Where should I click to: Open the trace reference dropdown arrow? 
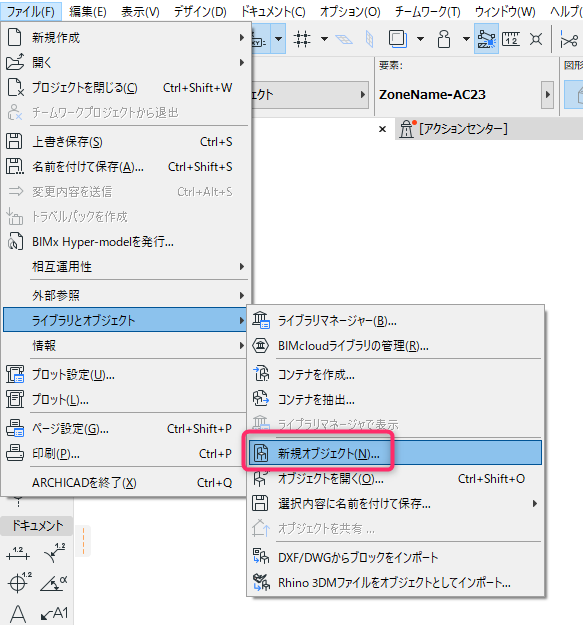pos(420,39)
